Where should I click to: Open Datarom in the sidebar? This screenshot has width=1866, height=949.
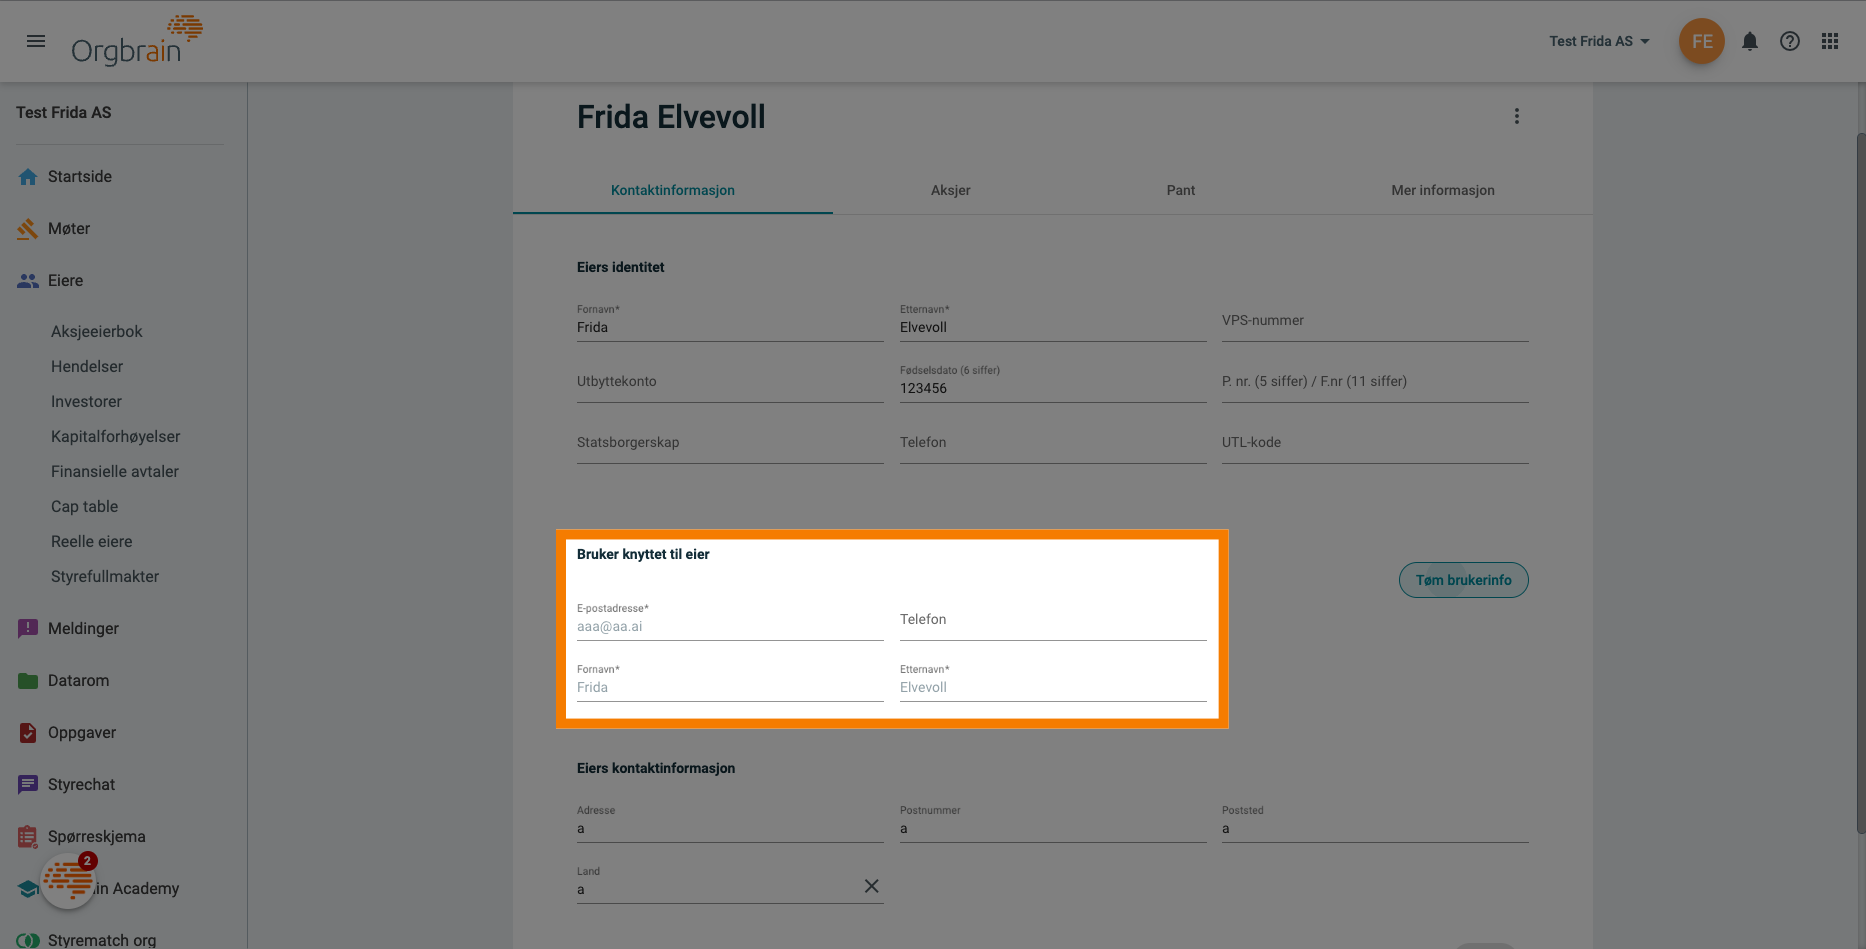79,681
